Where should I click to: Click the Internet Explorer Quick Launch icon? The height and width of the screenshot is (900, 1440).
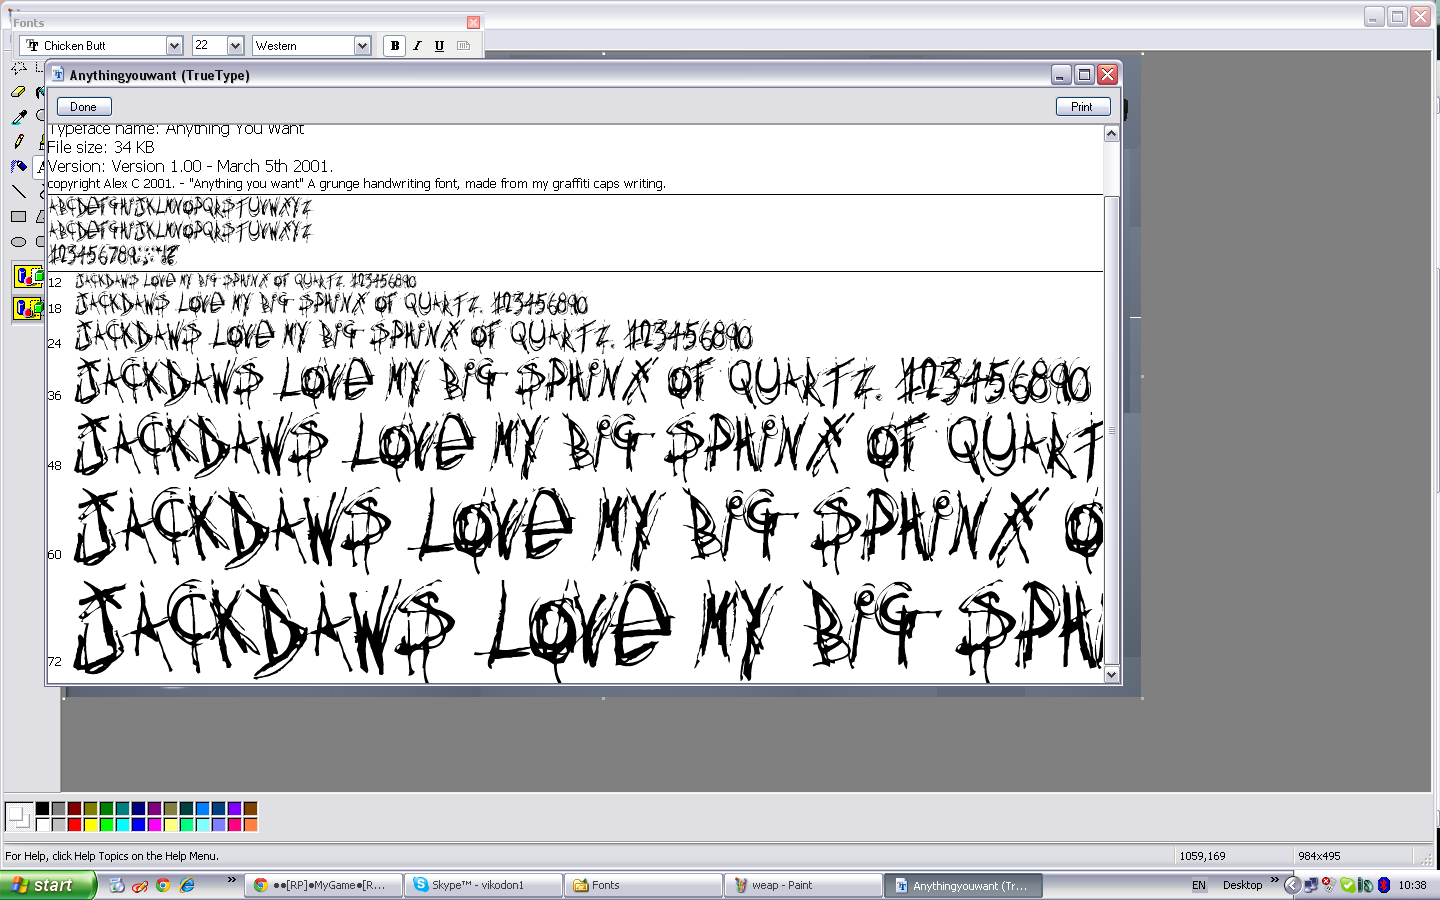(x=186, y=885)
